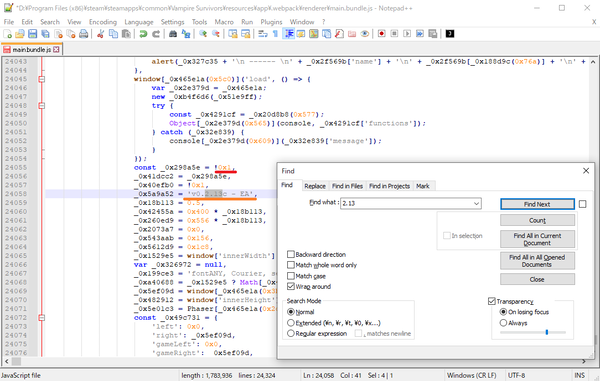Screen dimensions: 600x381
Task: Collapse the try block fold at line 24048
Action: click(42, 106)
